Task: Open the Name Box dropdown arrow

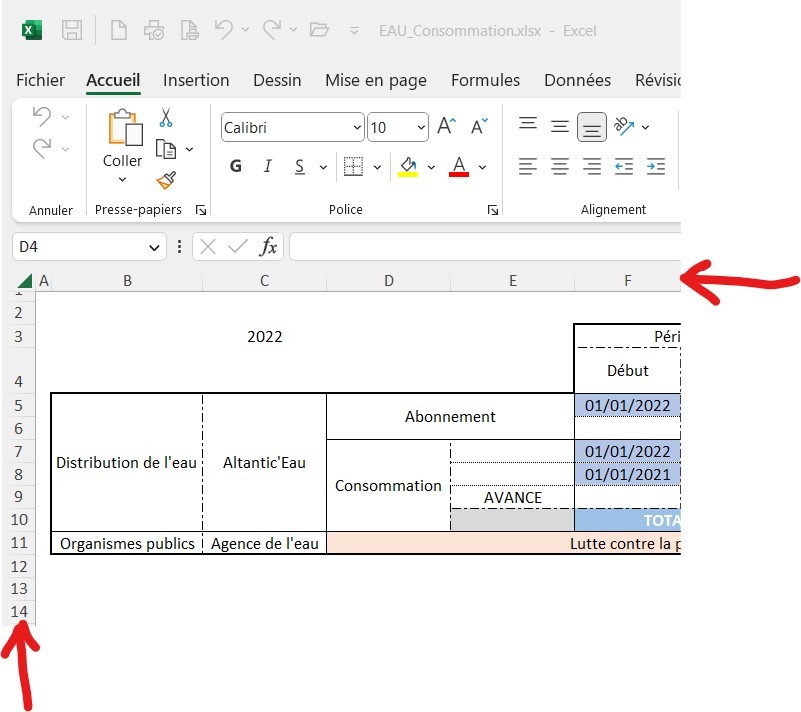Action: click(x=154, y=248)
